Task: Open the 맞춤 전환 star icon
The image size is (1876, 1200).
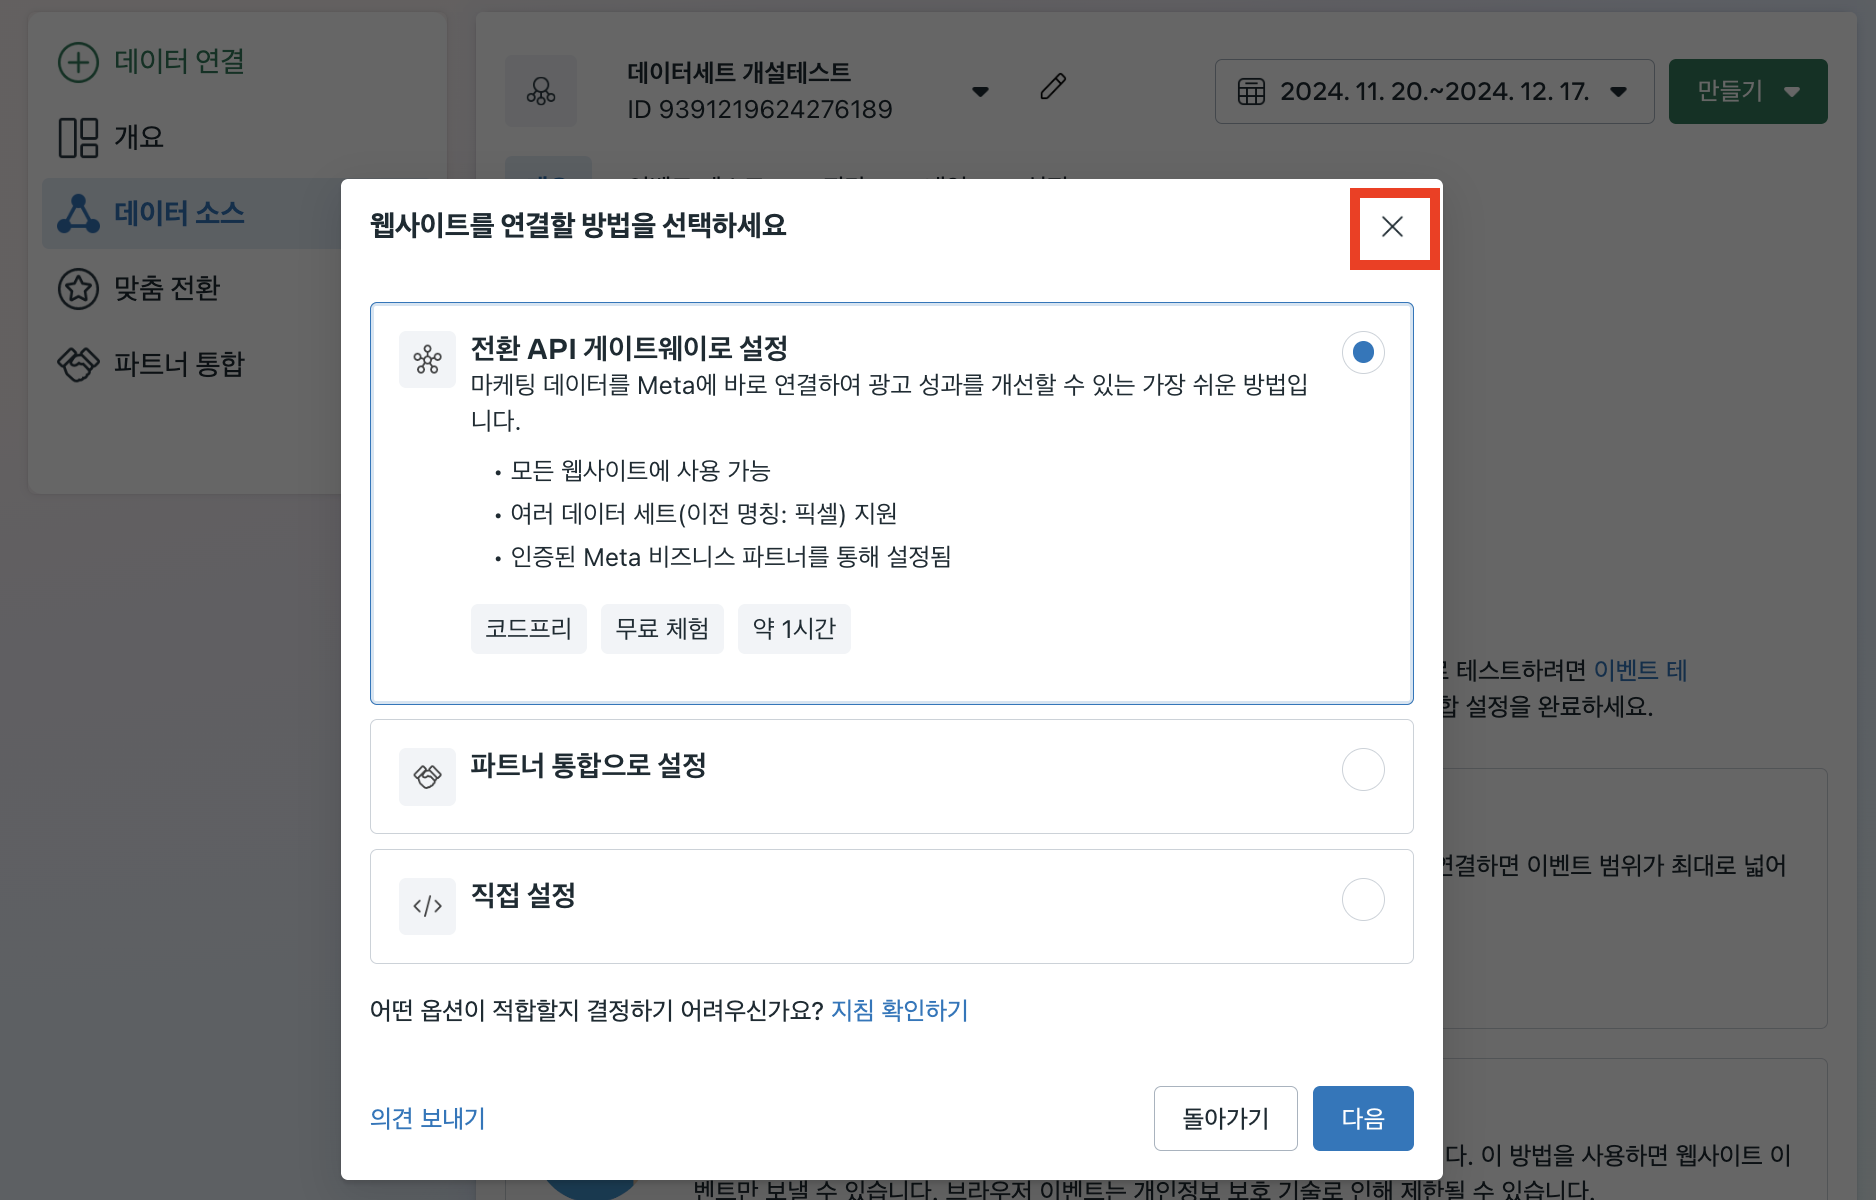Action: tap(78, 289)
